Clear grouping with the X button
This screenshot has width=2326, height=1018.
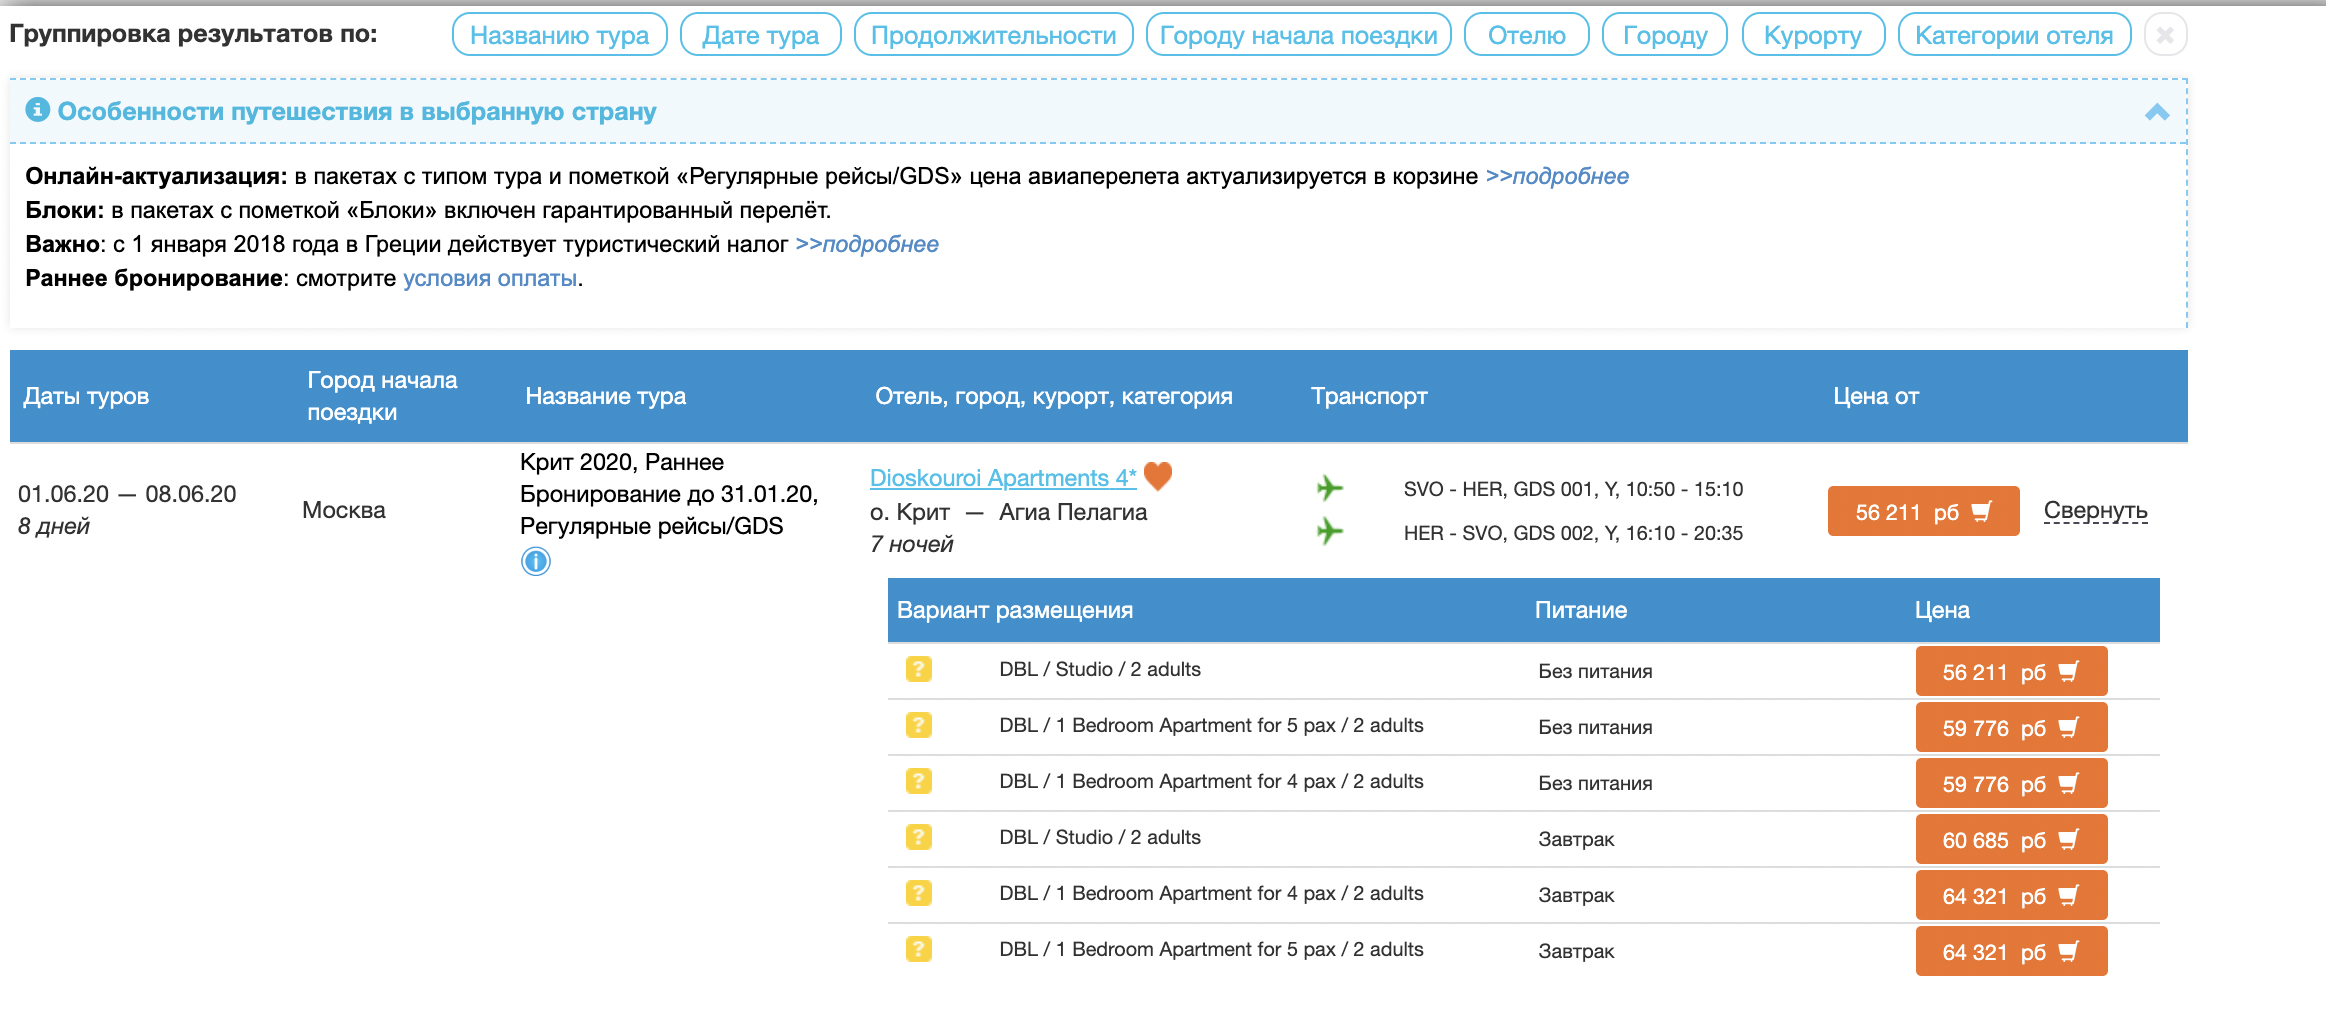[2165, 36]
